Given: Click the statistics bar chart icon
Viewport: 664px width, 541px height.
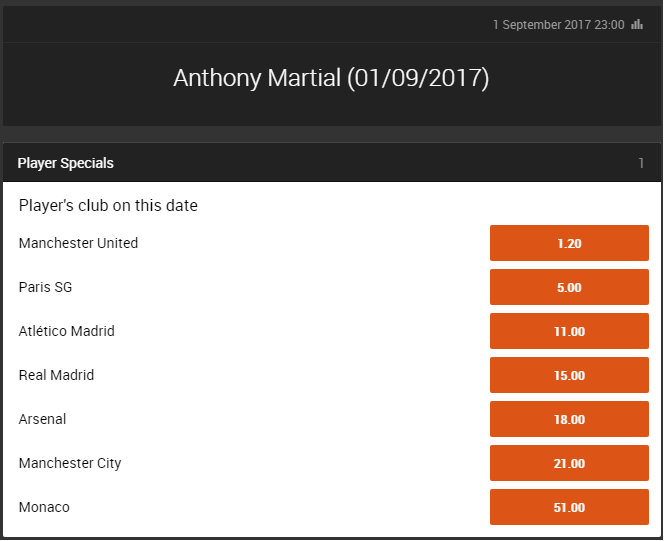Looking at the screenshot, I should [637, 25].
